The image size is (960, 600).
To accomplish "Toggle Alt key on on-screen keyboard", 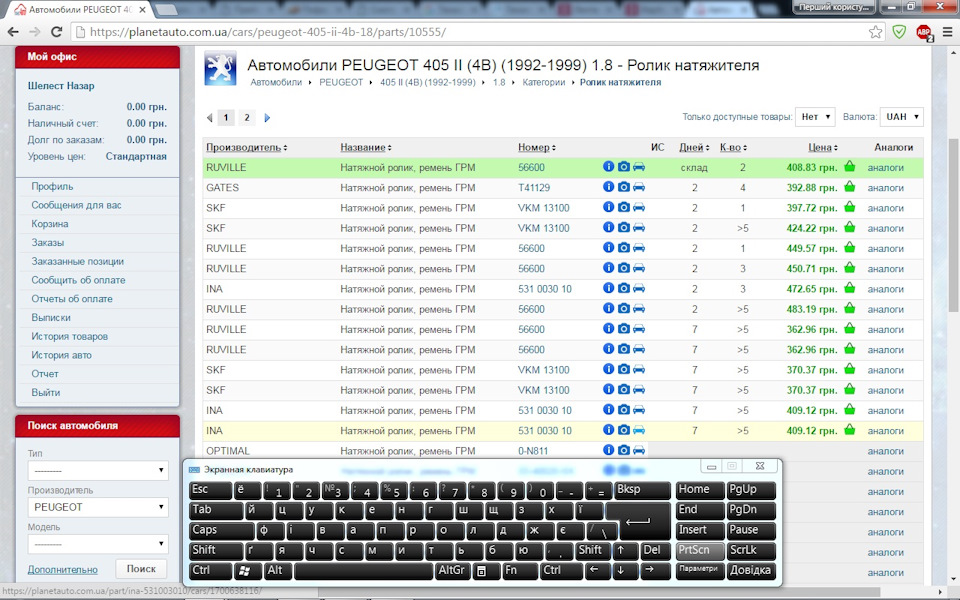I will coord(278,571).
